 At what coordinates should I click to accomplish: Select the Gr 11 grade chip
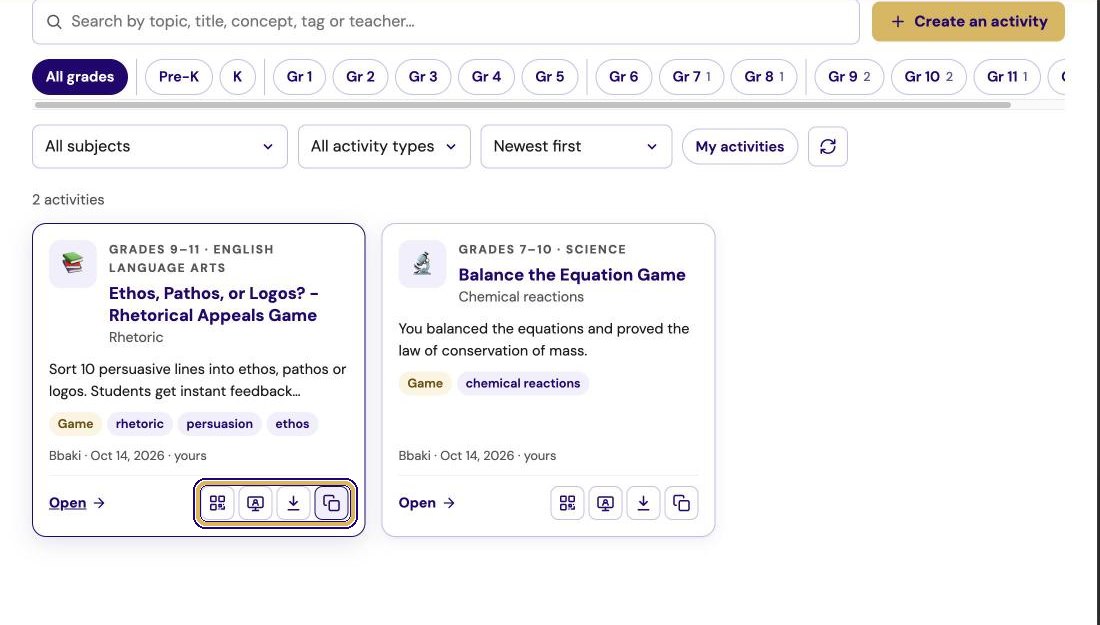click(1007, 76)
